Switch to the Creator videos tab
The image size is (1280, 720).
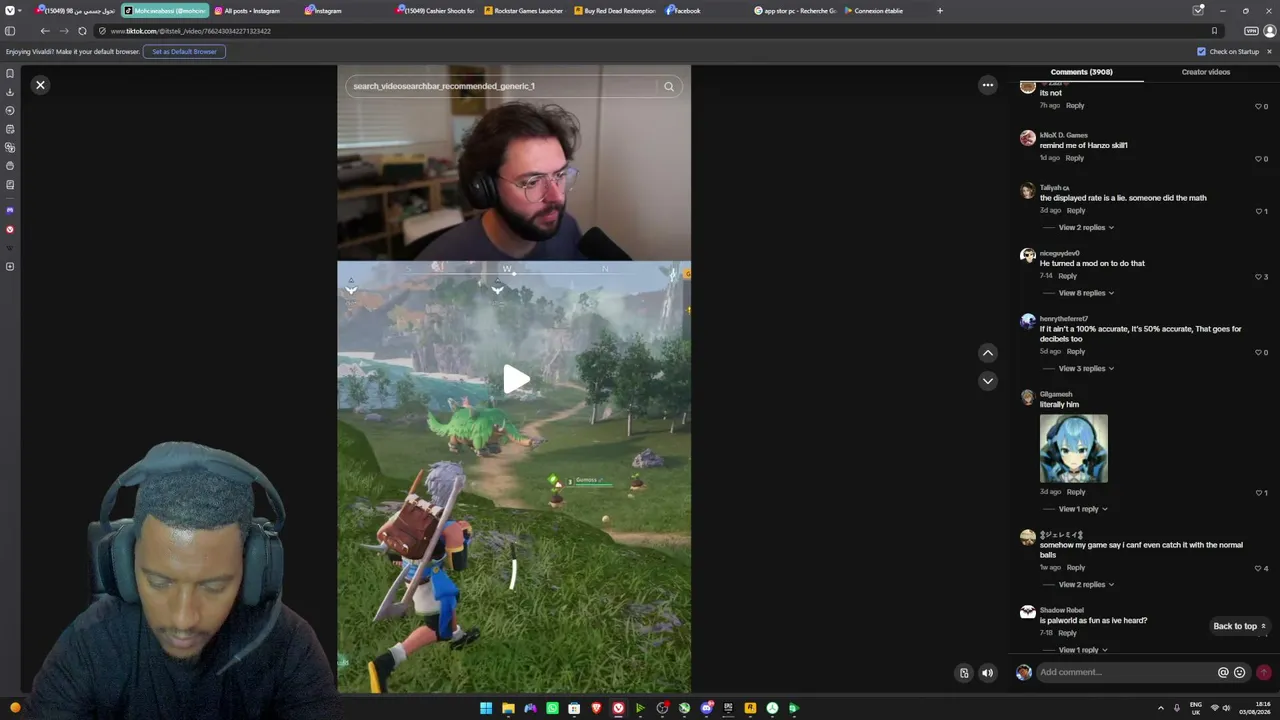point(1206,72)
